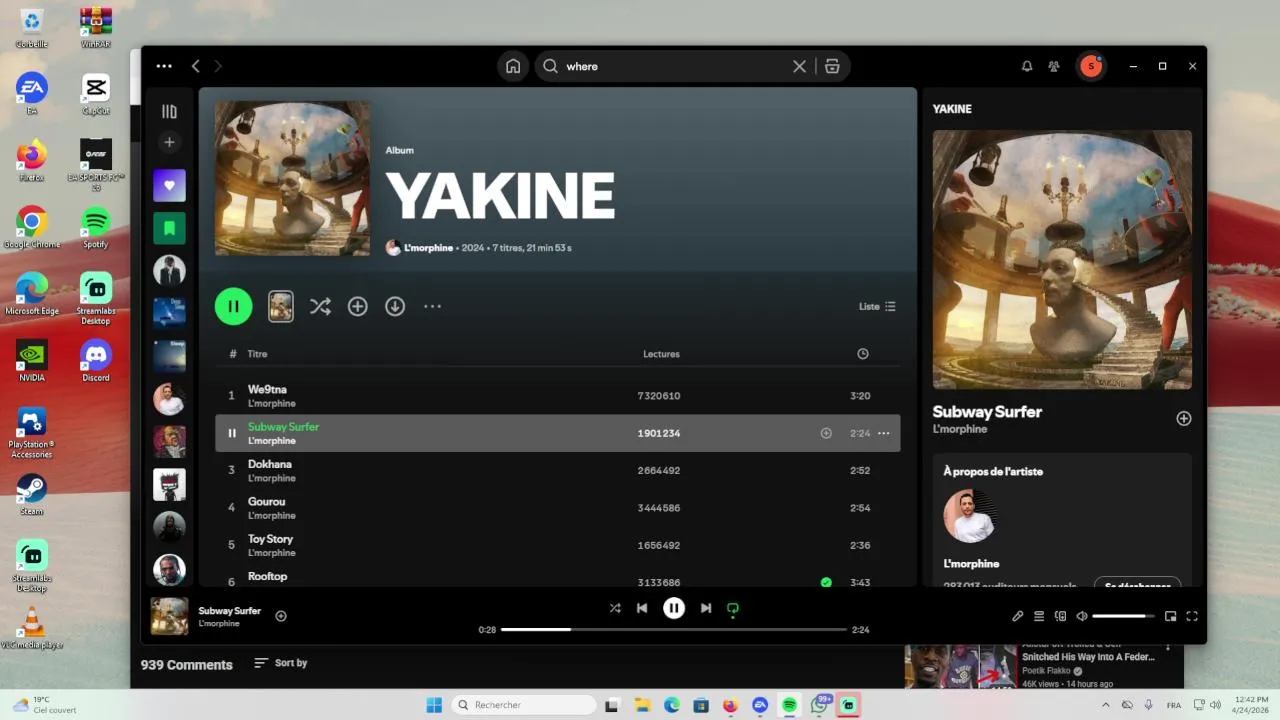Add Subway Surfer row to liked songs
Viewport: 1280px width, 720px height.
point(826,433)
